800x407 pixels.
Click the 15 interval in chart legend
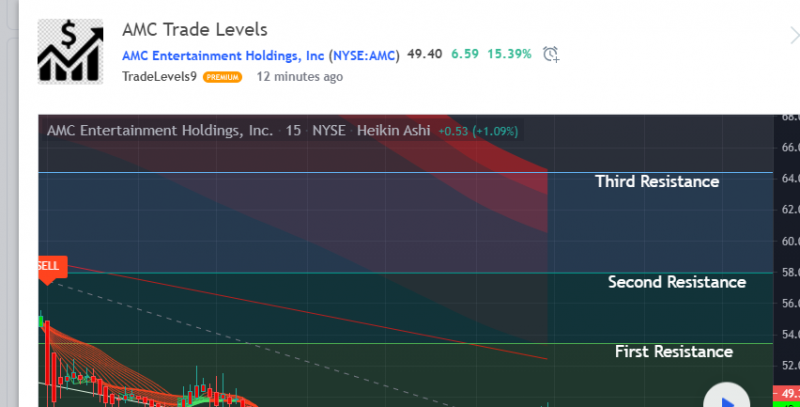[293, 131]
